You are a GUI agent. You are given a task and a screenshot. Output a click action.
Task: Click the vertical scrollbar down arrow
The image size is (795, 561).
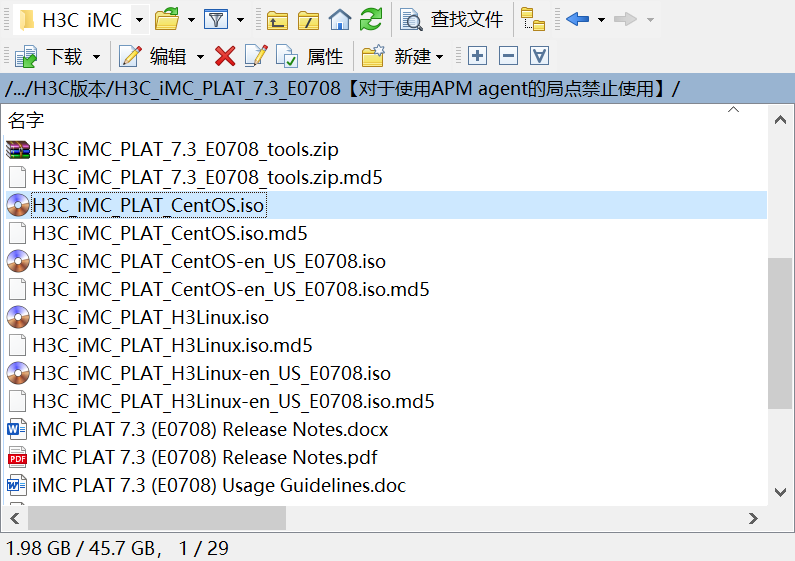[x=780, y=492]
